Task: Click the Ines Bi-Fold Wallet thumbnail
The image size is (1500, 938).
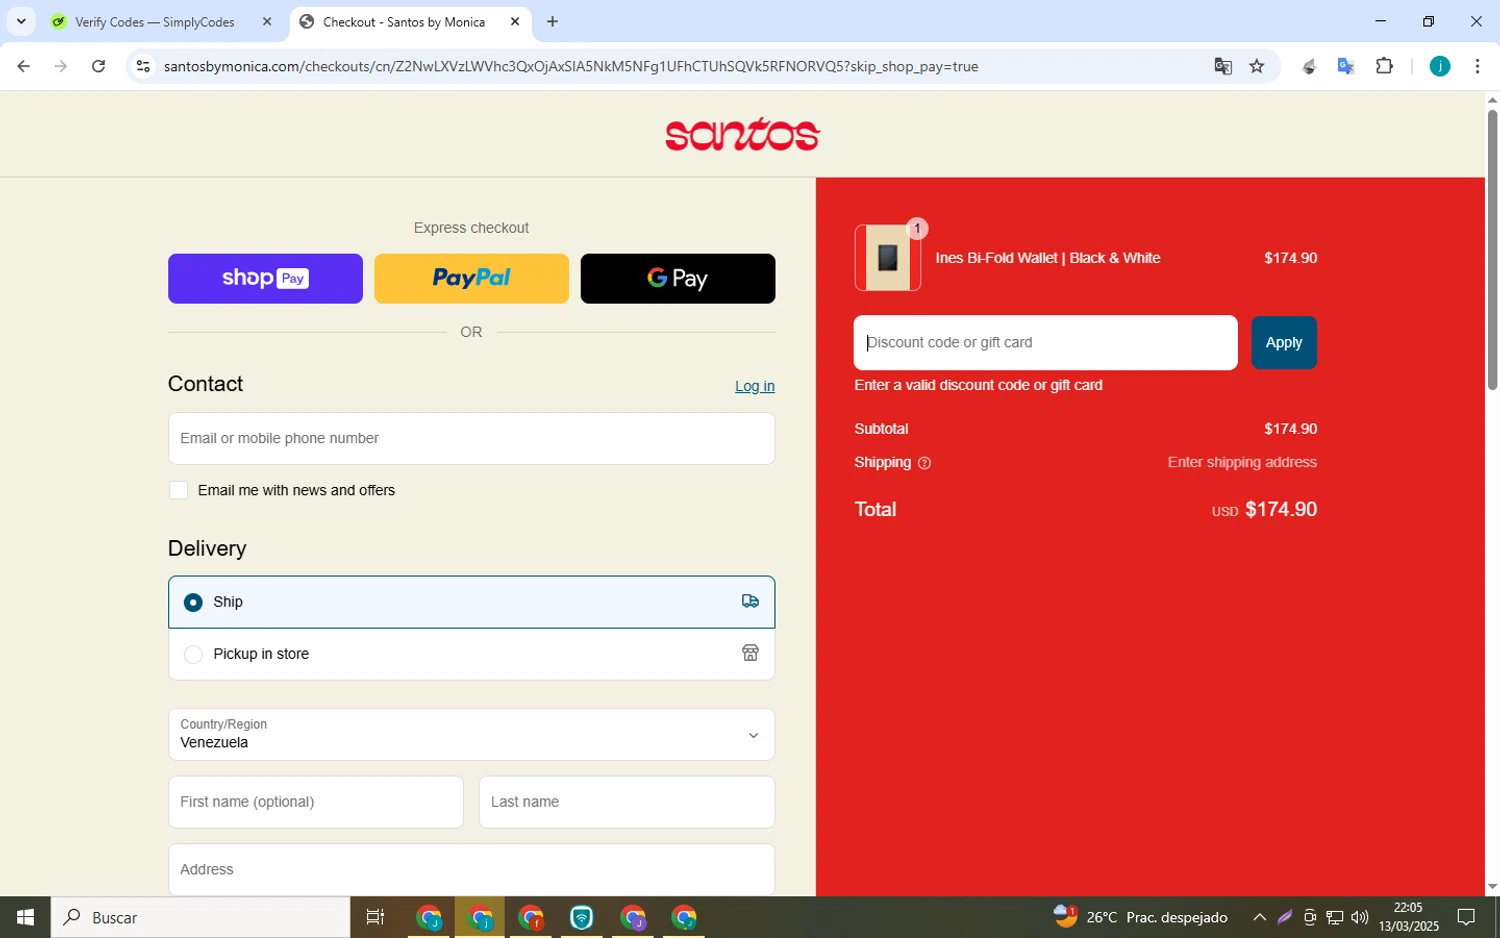Action: 887,258
